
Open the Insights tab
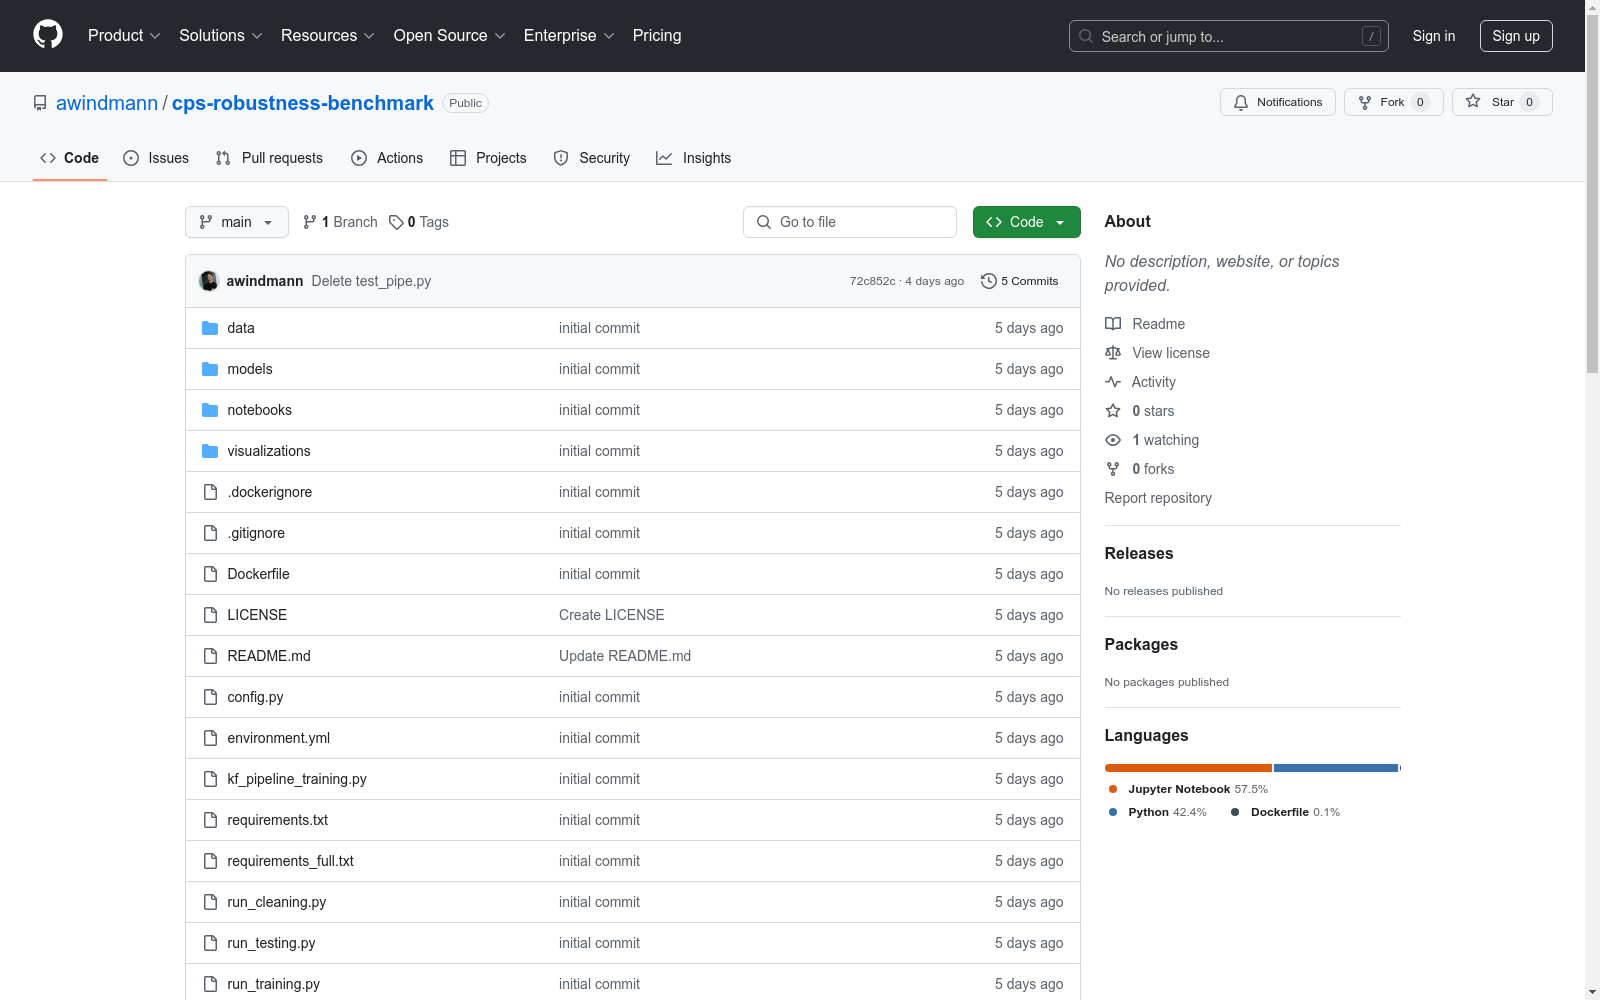[x=694, y=158]
